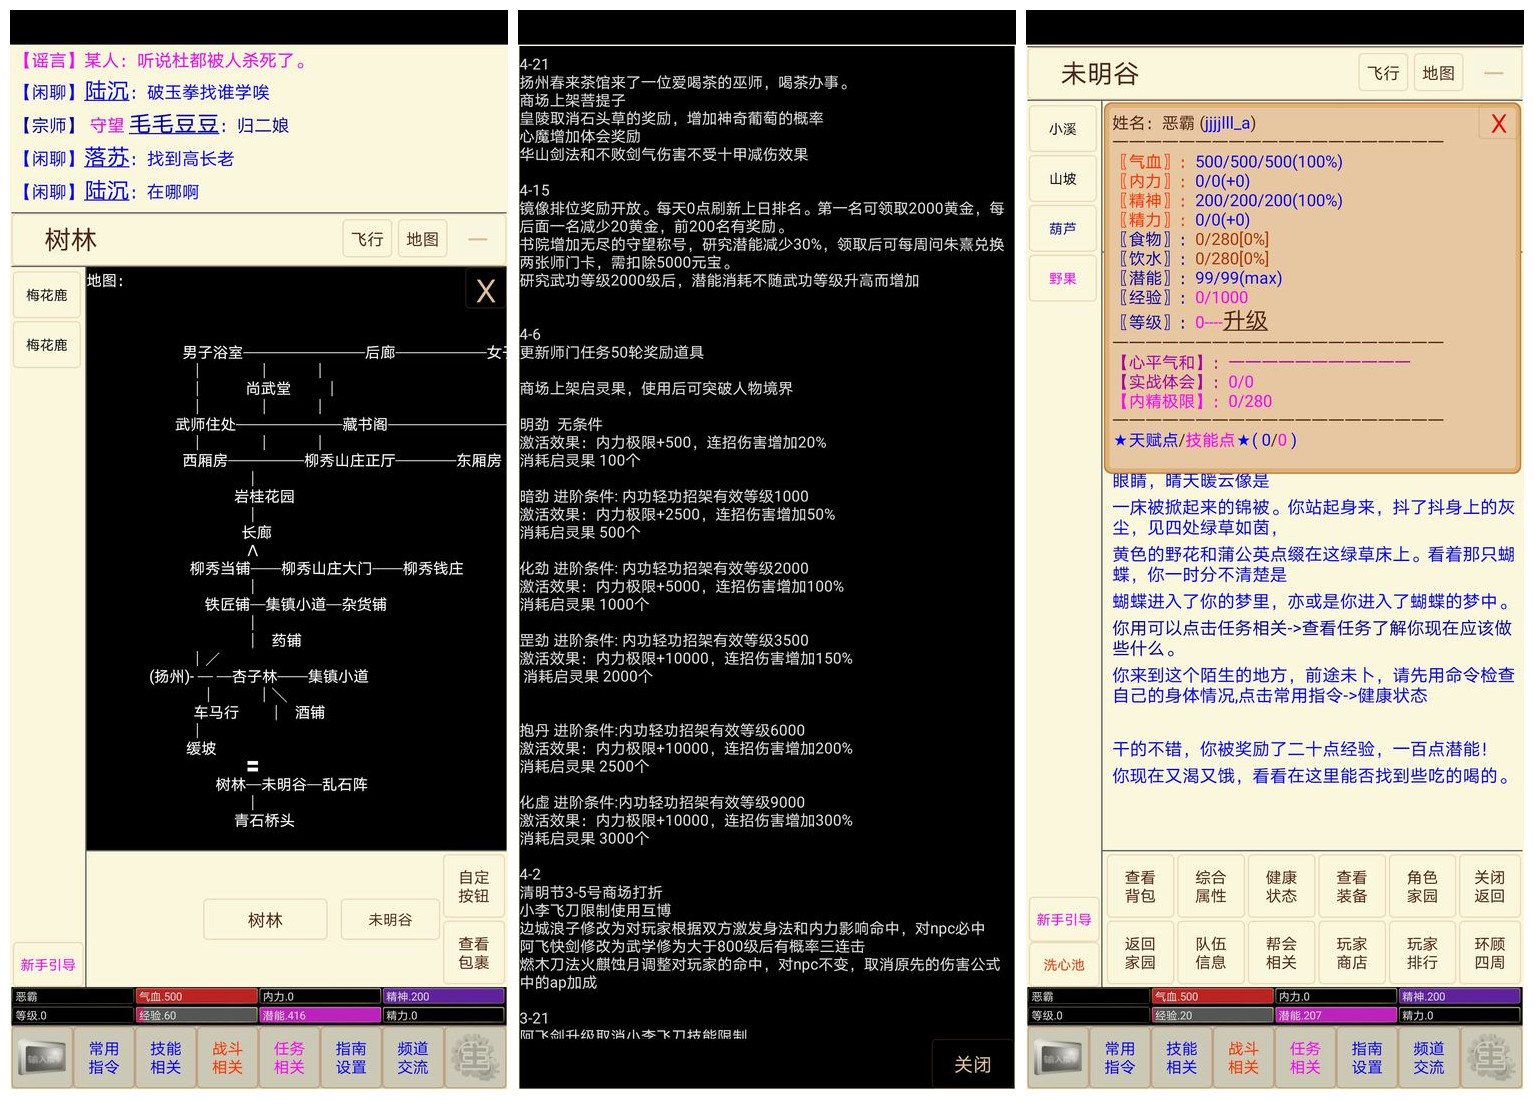
Task: Close the map overlay with the X
Action: 486,291
